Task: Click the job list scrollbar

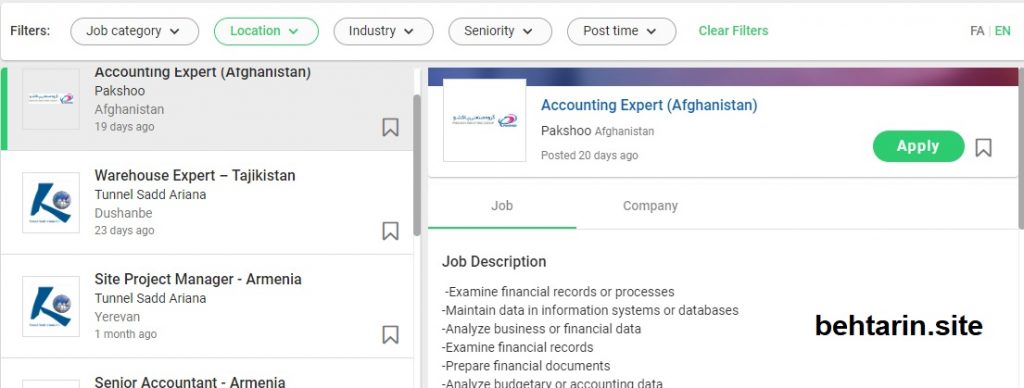Action: pyautogui.click(x=417, y=165)
